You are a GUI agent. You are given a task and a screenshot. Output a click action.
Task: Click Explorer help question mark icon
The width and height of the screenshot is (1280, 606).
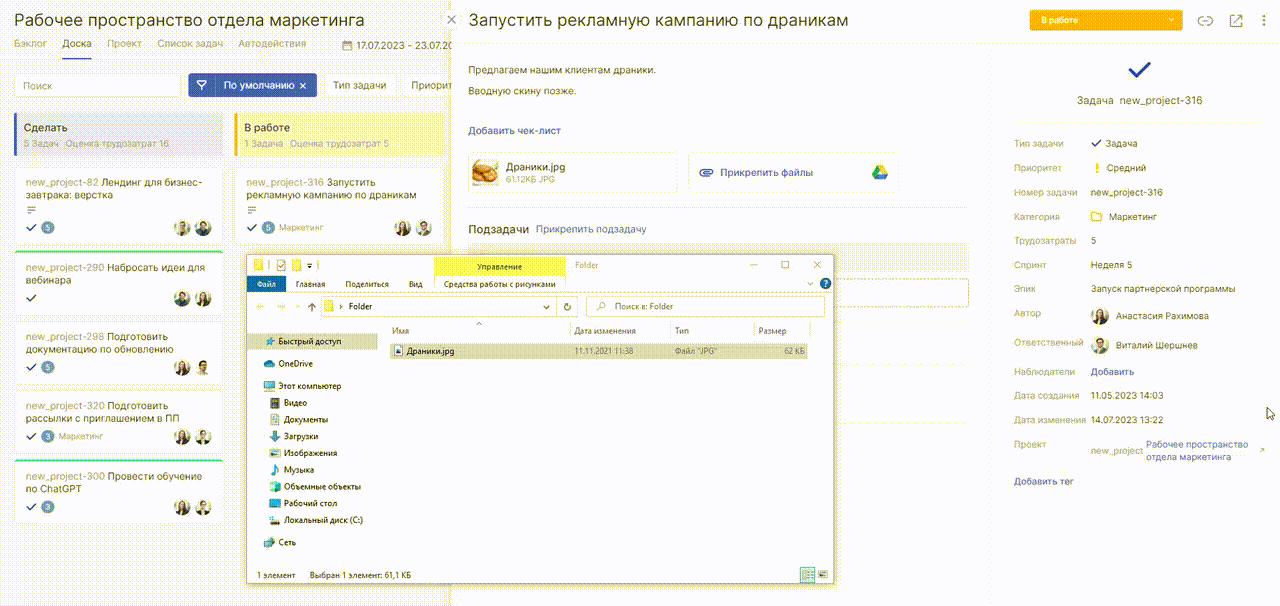[x=826, y=284]
